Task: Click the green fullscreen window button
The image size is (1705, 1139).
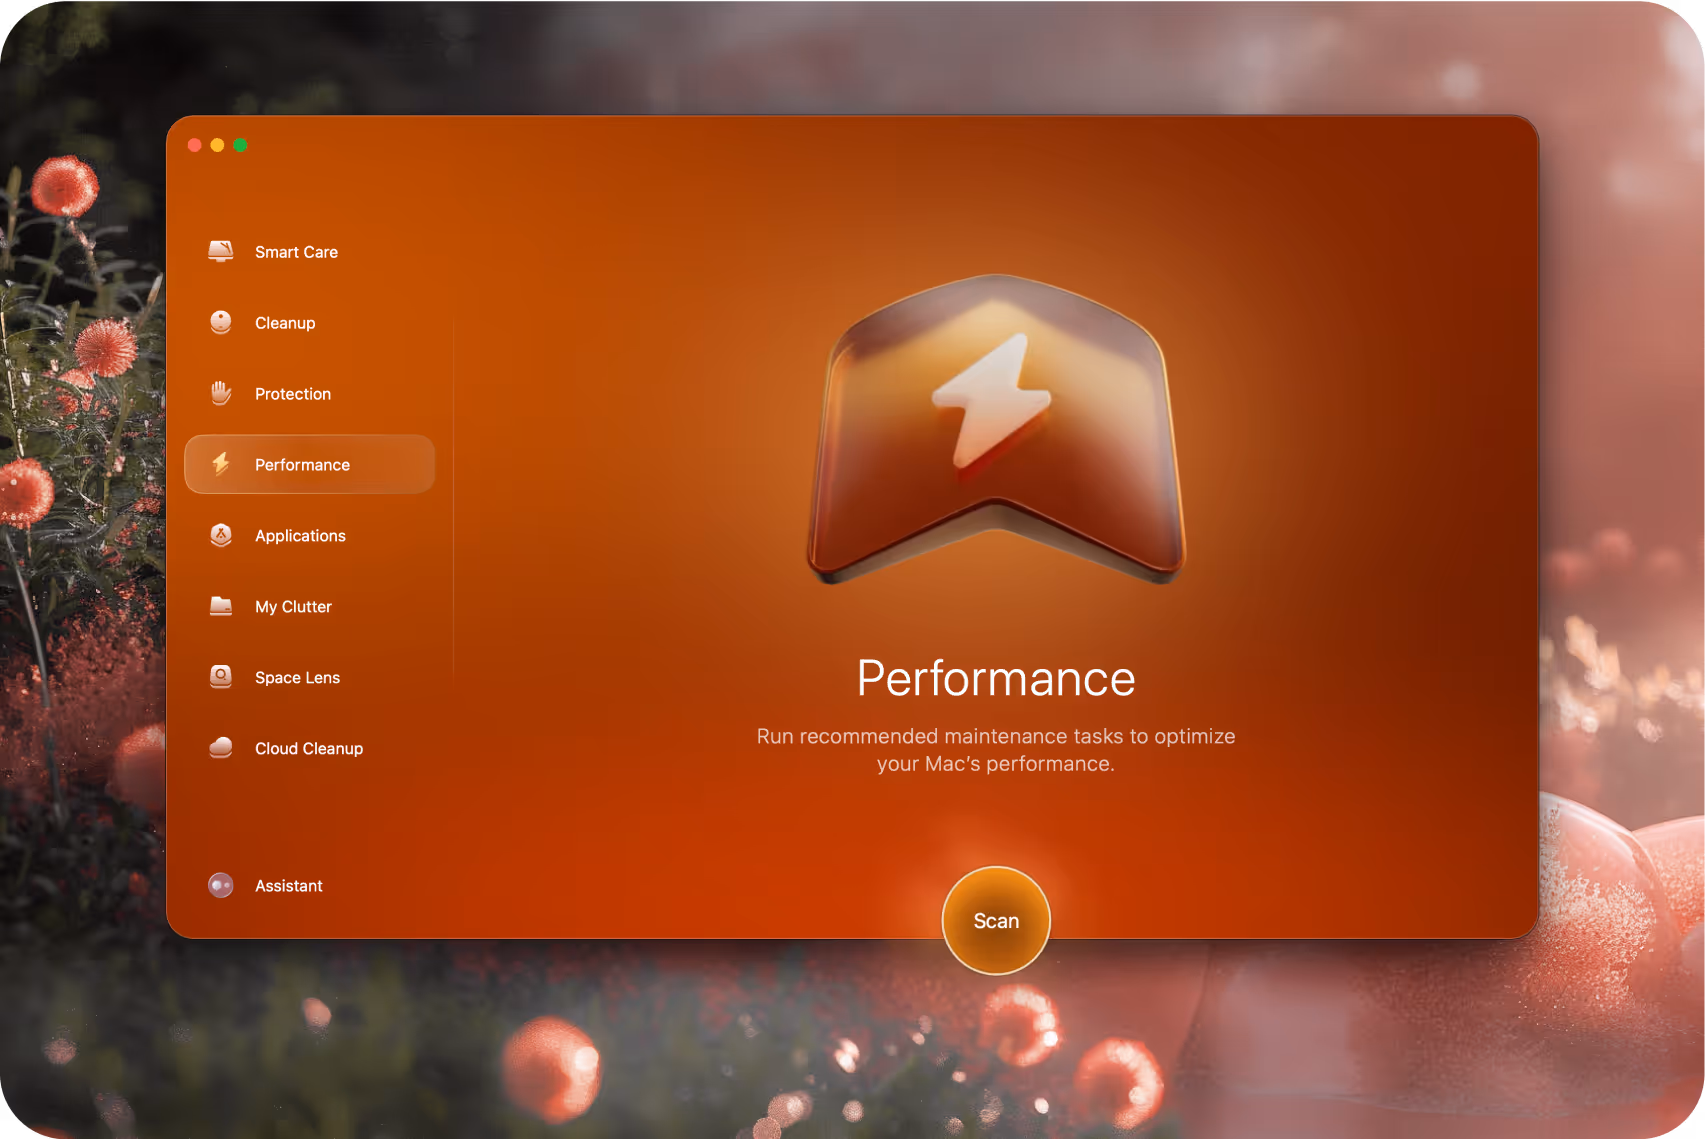Action: 240,145
